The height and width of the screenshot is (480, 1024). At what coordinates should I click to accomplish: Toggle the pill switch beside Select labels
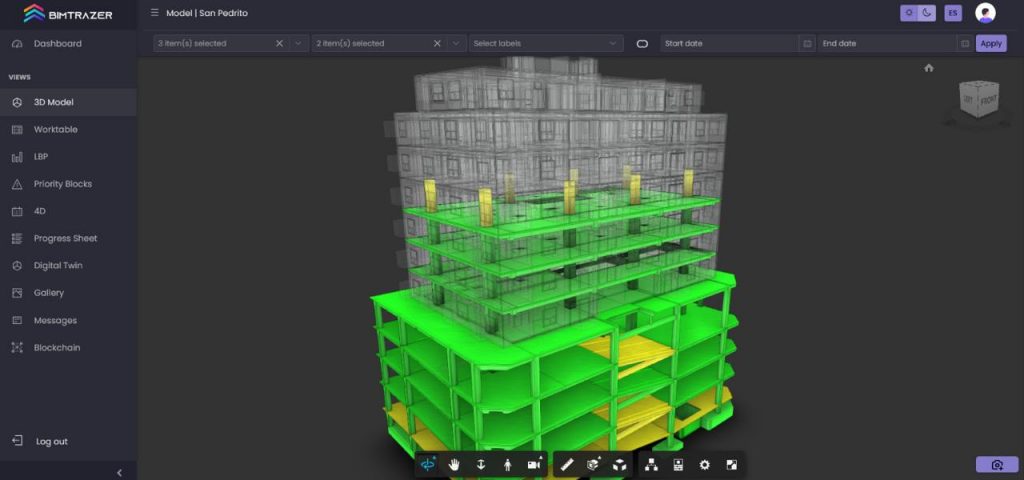point(642,44)
